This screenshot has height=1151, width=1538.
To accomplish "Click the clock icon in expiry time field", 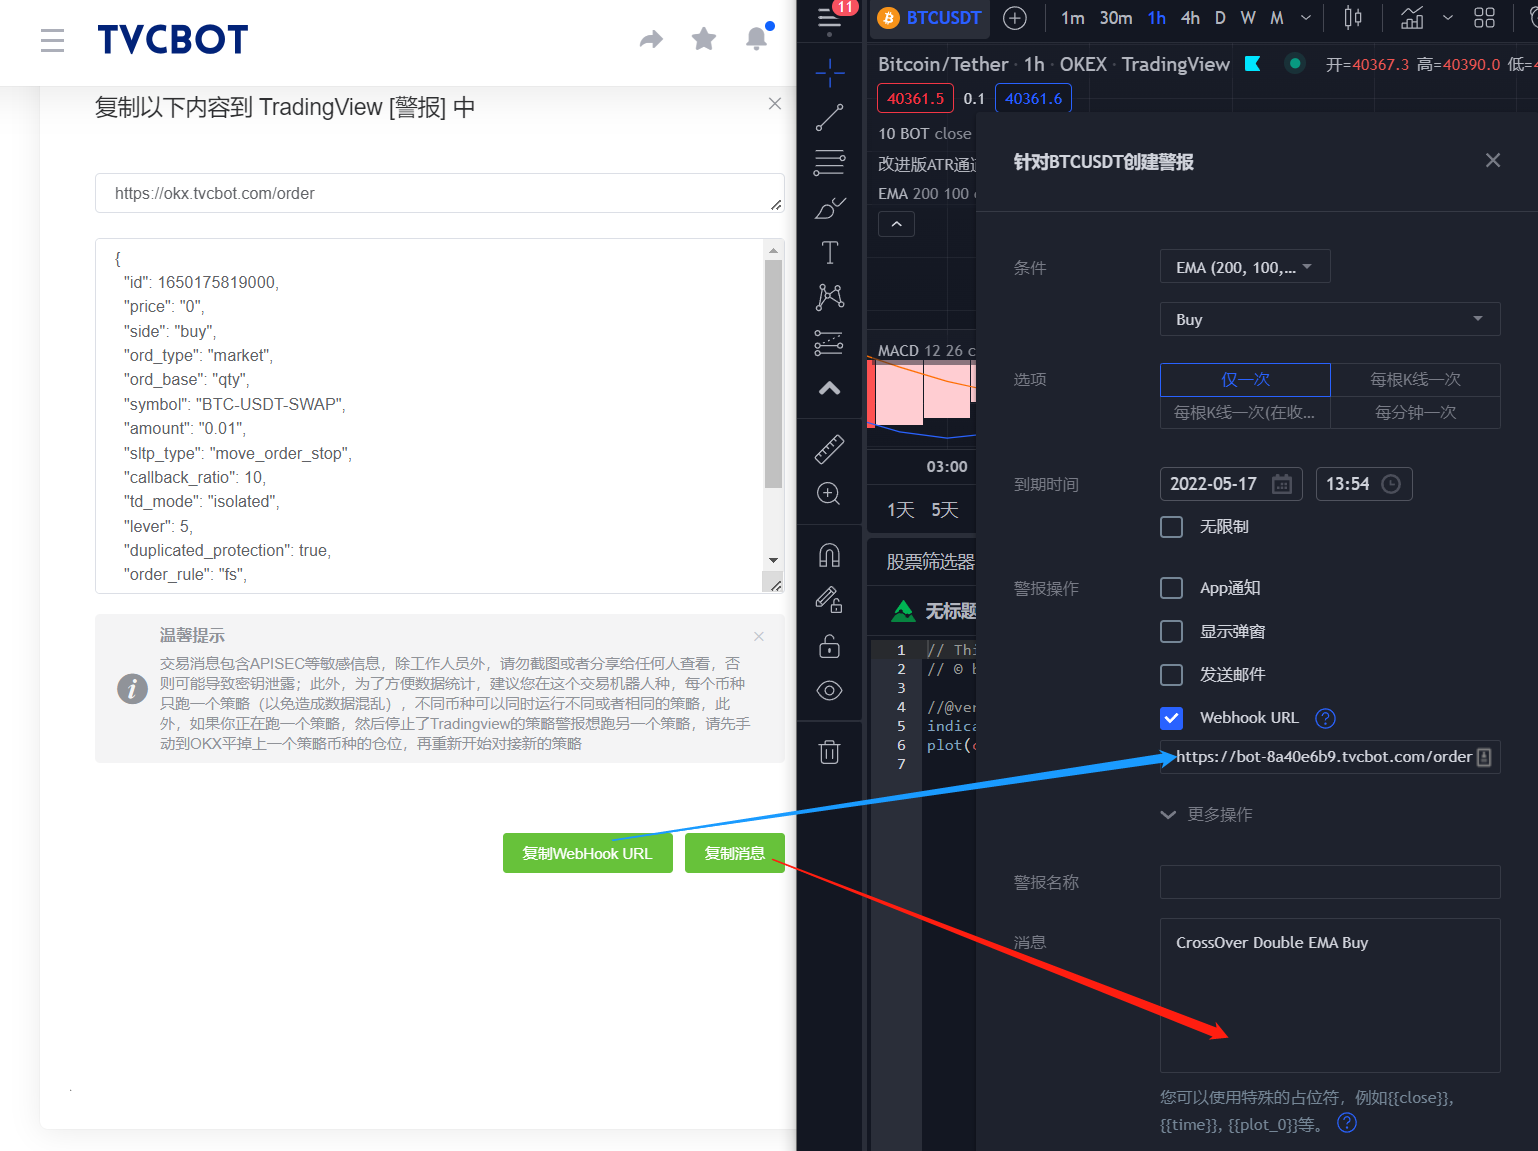I will click(x=1391, y=484).
